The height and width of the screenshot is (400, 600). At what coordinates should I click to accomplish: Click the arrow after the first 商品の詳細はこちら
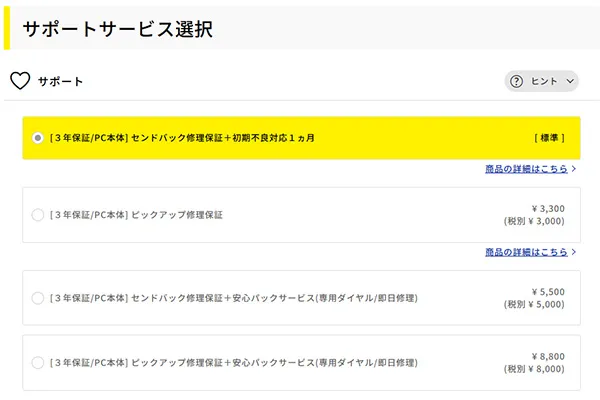click(574, 169)
